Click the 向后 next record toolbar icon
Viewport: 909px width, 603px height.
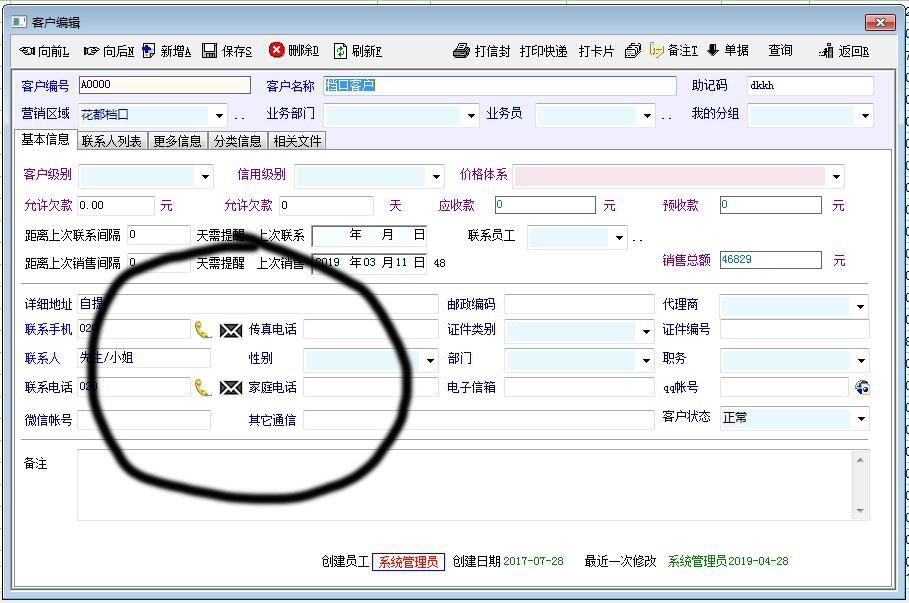(x=92, y=51)
